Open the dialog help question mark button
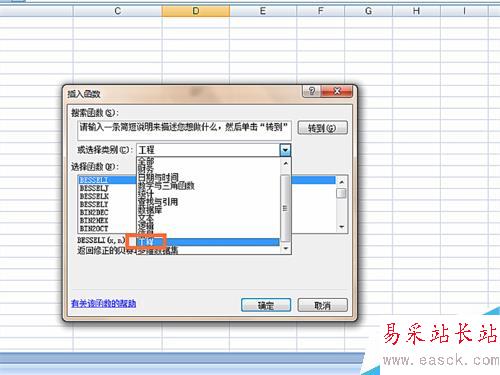The height and width of the screenshot is (375, 500). pyautogui.click(x=312, y=91)
